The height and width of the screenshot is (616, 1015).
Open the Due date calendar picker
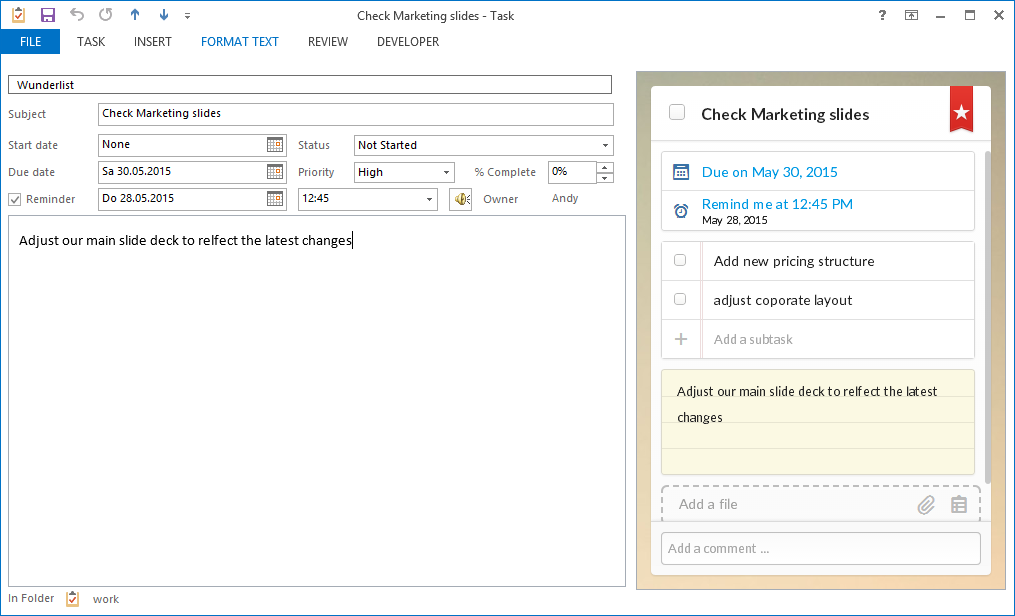274,171
